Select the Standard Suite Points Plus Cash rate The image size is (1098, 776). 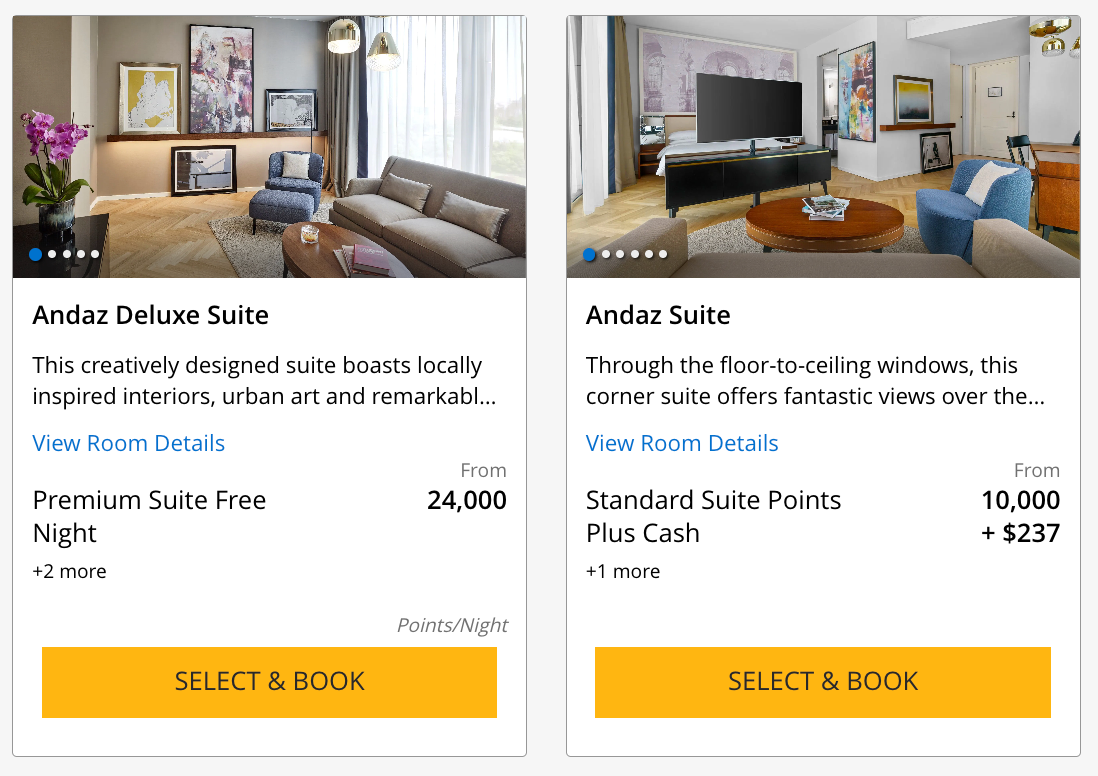point(713,516)
